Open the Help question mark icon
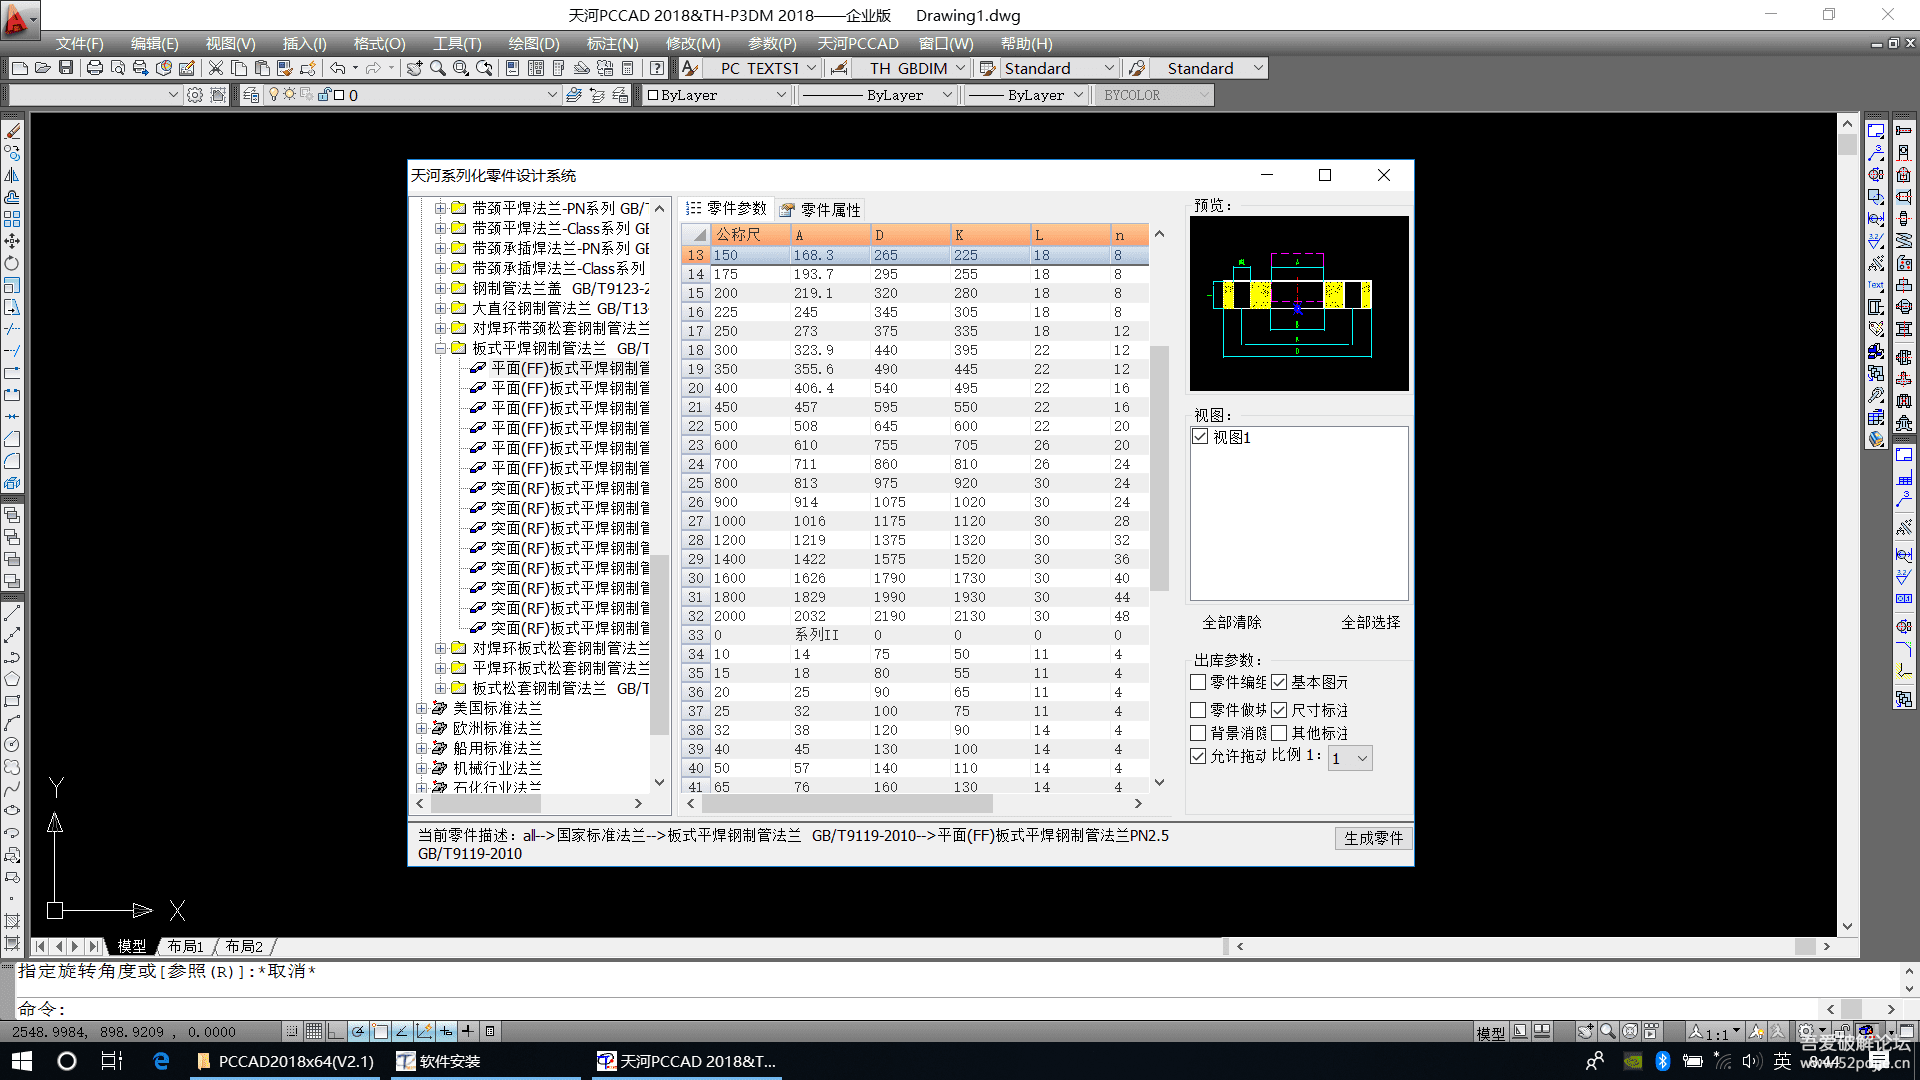This screenshot has width=1920, height=1080. point(657,68)
